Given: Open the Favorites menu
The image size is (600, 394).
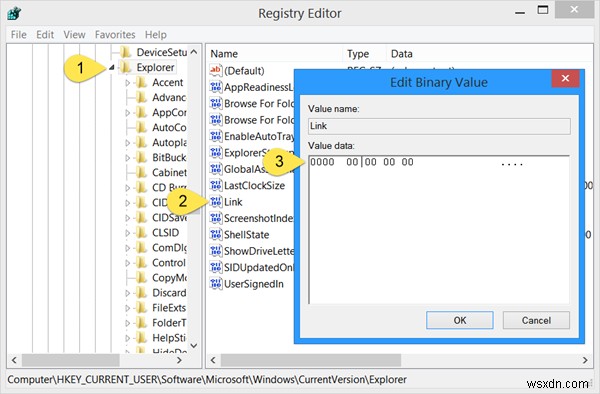Looking at the screenshot, I should coord(115,35).
